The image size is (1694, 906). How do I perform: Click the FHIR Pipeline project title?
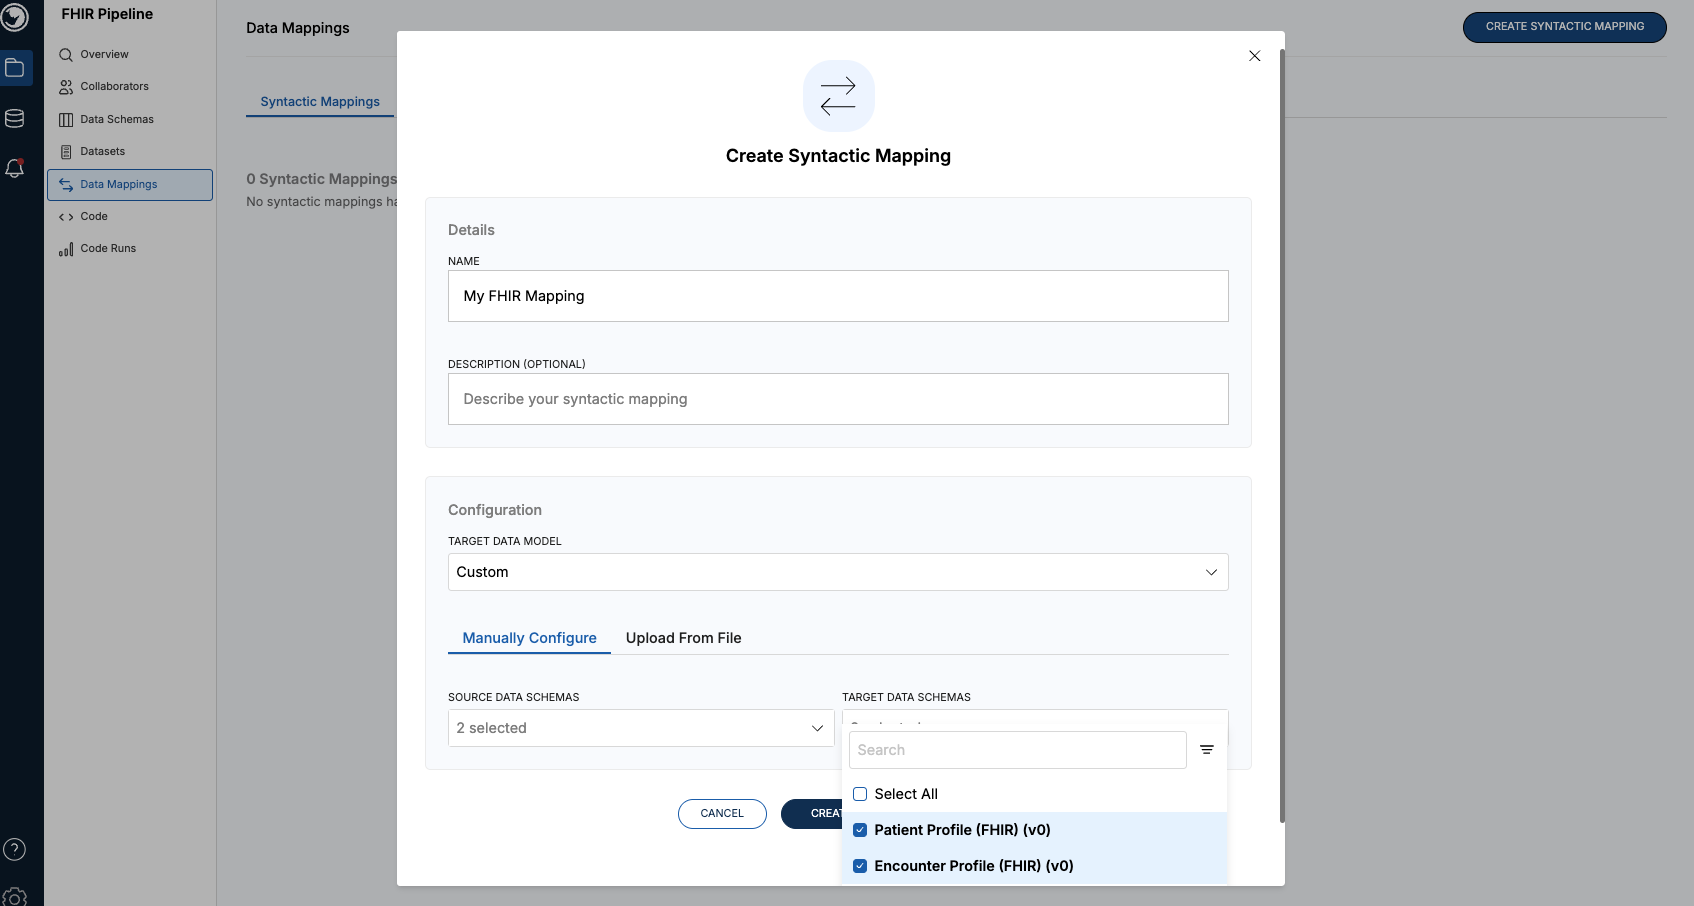pos(107,14)
